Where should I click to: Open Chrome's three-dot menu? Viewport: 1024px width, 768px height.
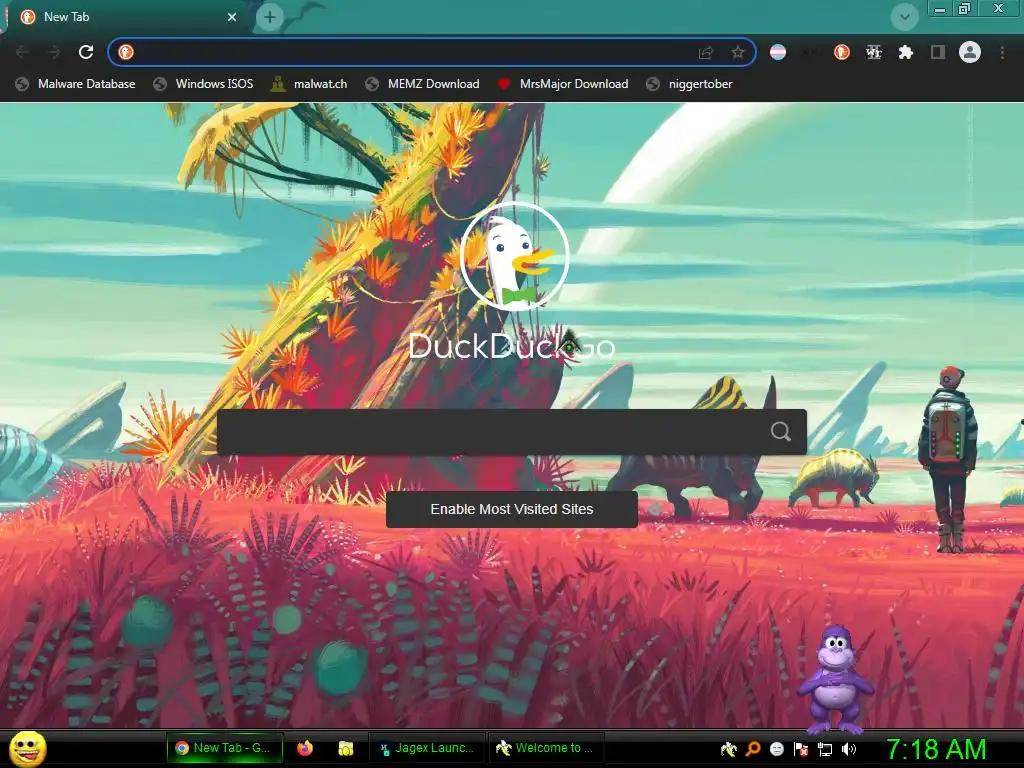[1002, 52]
